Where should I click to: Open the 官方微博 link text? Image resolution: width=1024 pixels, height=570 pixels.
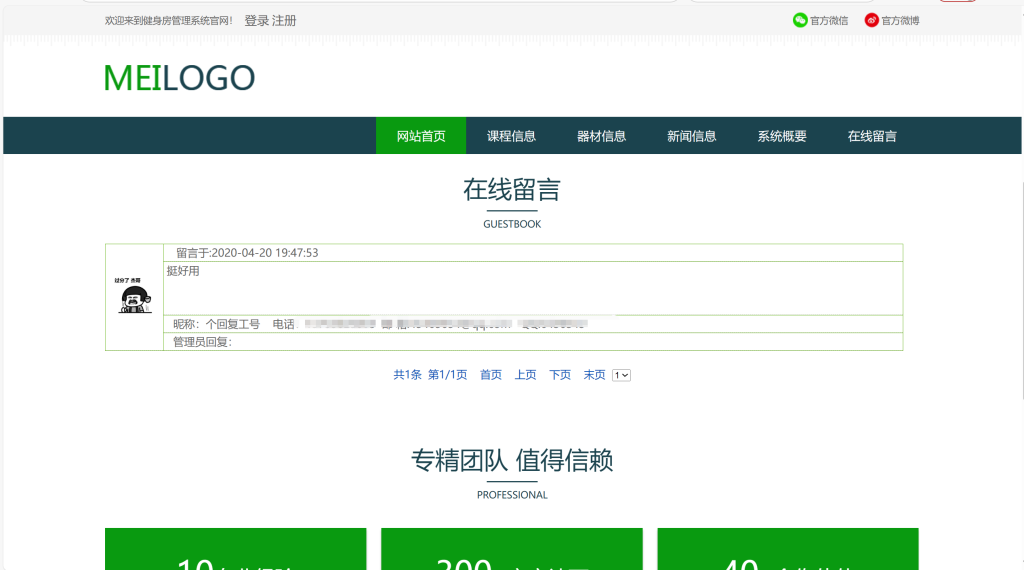900,21
